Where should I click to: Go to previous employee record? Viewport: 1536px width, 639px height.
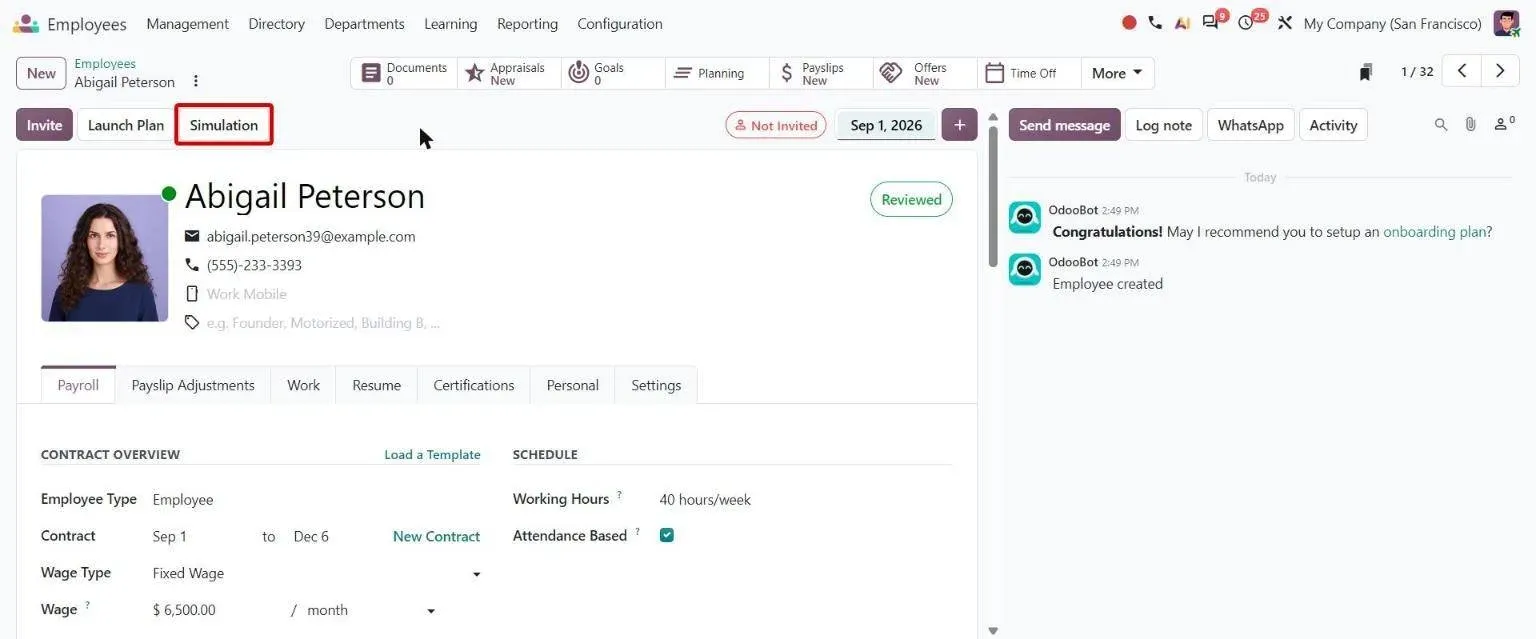click(1462, 71)
